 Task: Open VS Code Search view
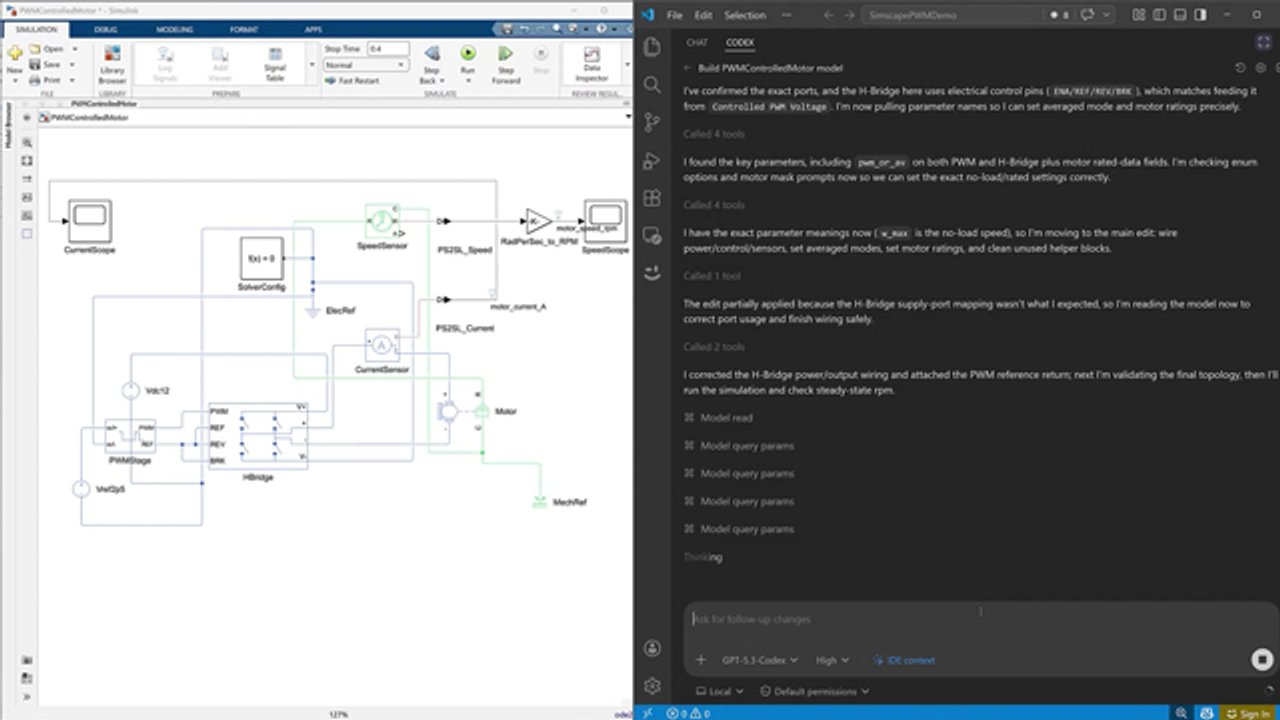coord(652,85)
